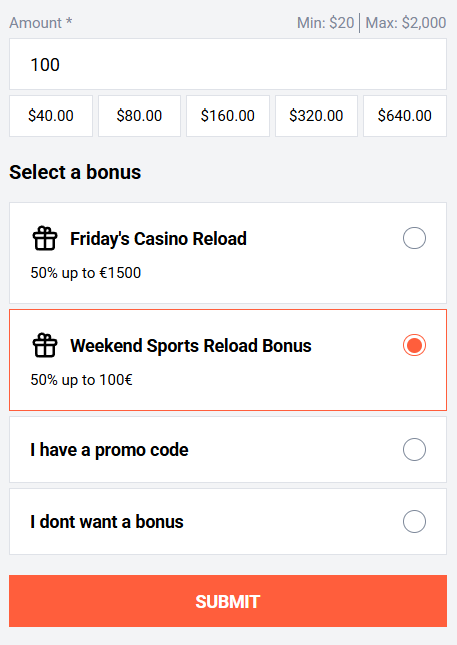Select the Friday's Casino Reload radio button
The width and height of the screenshot is (457, 645).
(x=414, y=238)
